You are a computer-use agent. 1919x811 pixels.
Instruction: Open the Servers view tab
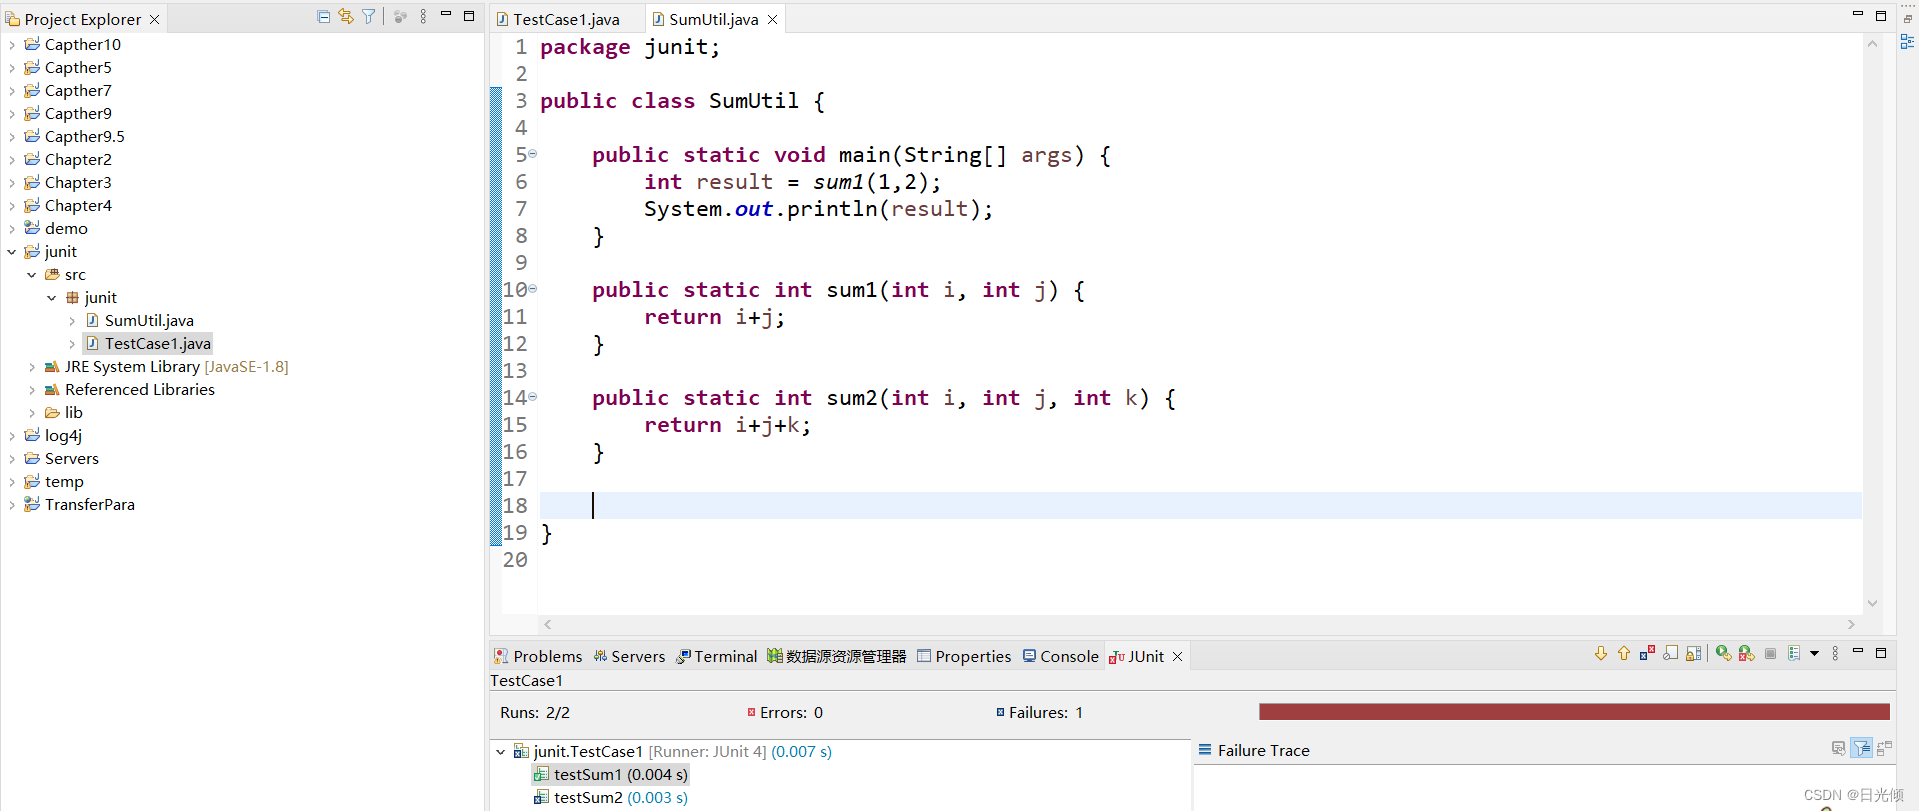[x=629, y=656]
